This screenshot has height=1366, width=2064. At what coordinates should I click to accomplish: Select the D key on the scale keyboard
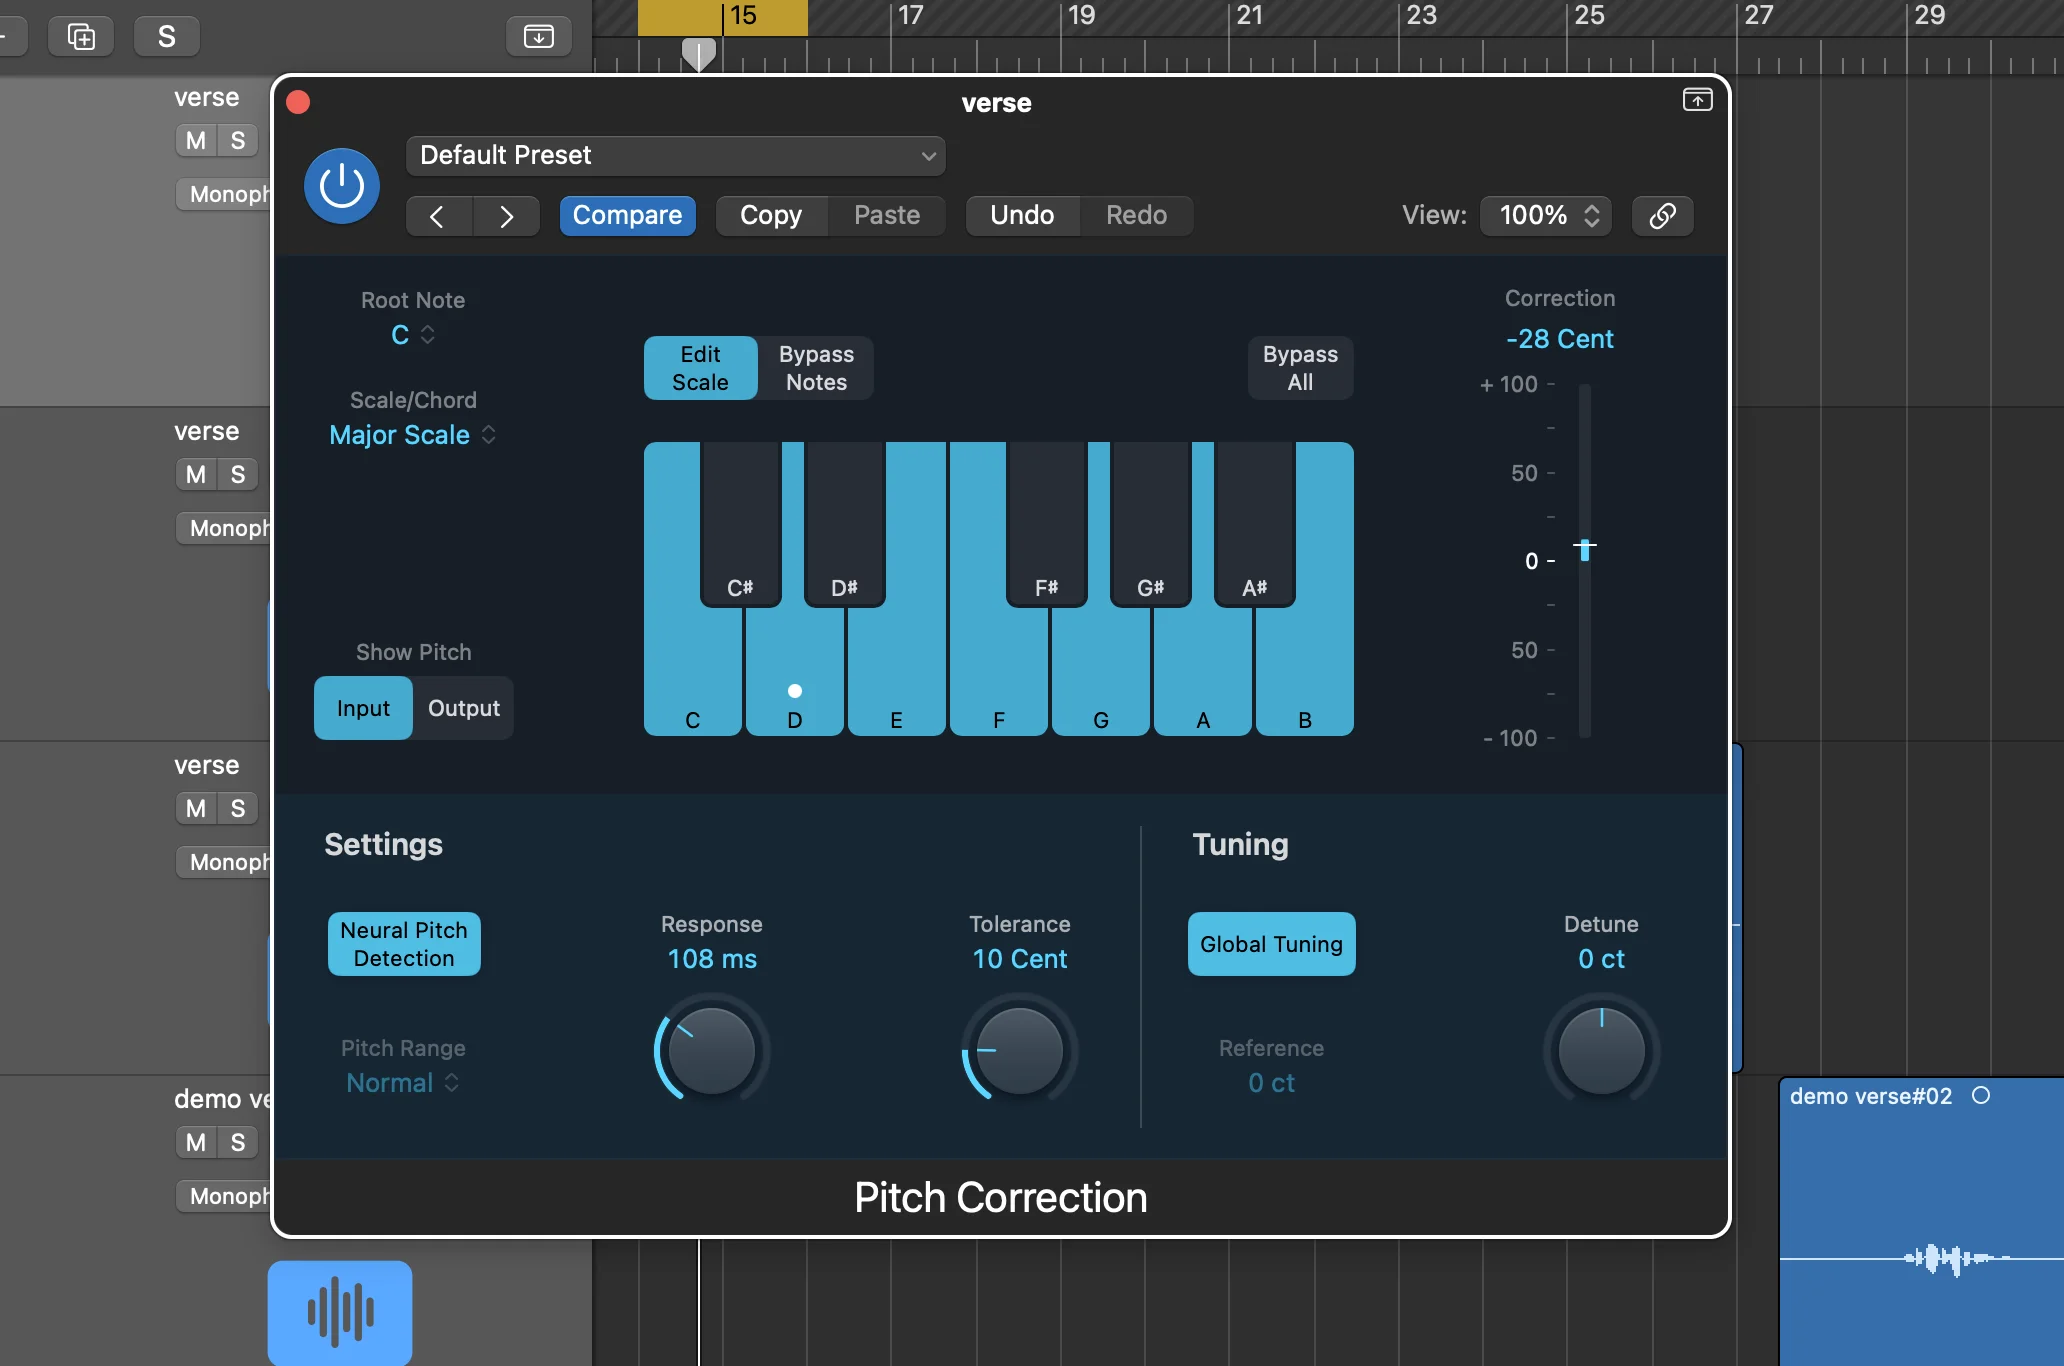(x=794, y=690)
